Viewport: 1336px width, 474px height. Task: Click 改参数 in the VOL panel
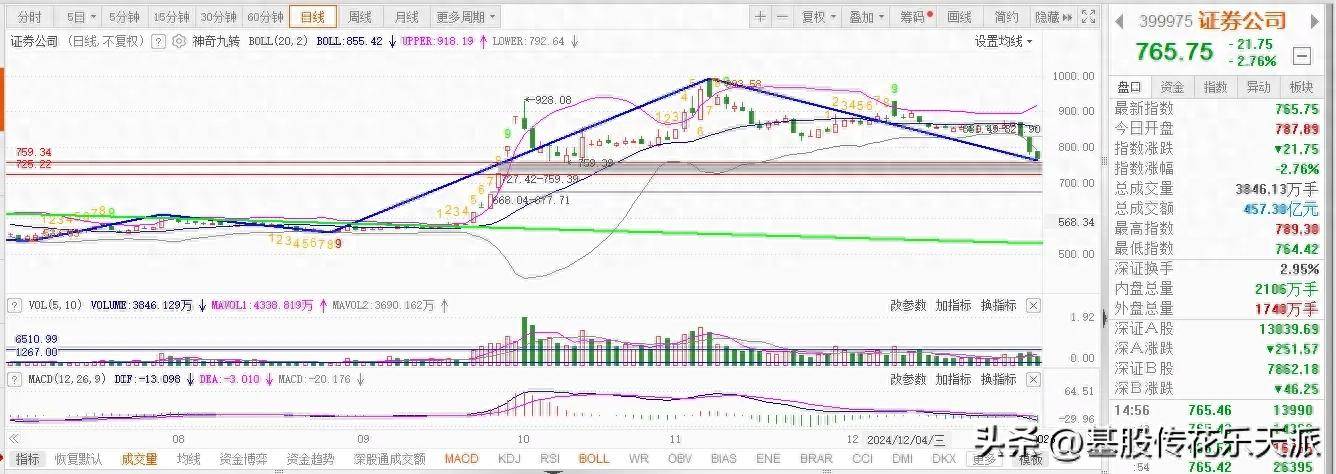pos(910,305)
